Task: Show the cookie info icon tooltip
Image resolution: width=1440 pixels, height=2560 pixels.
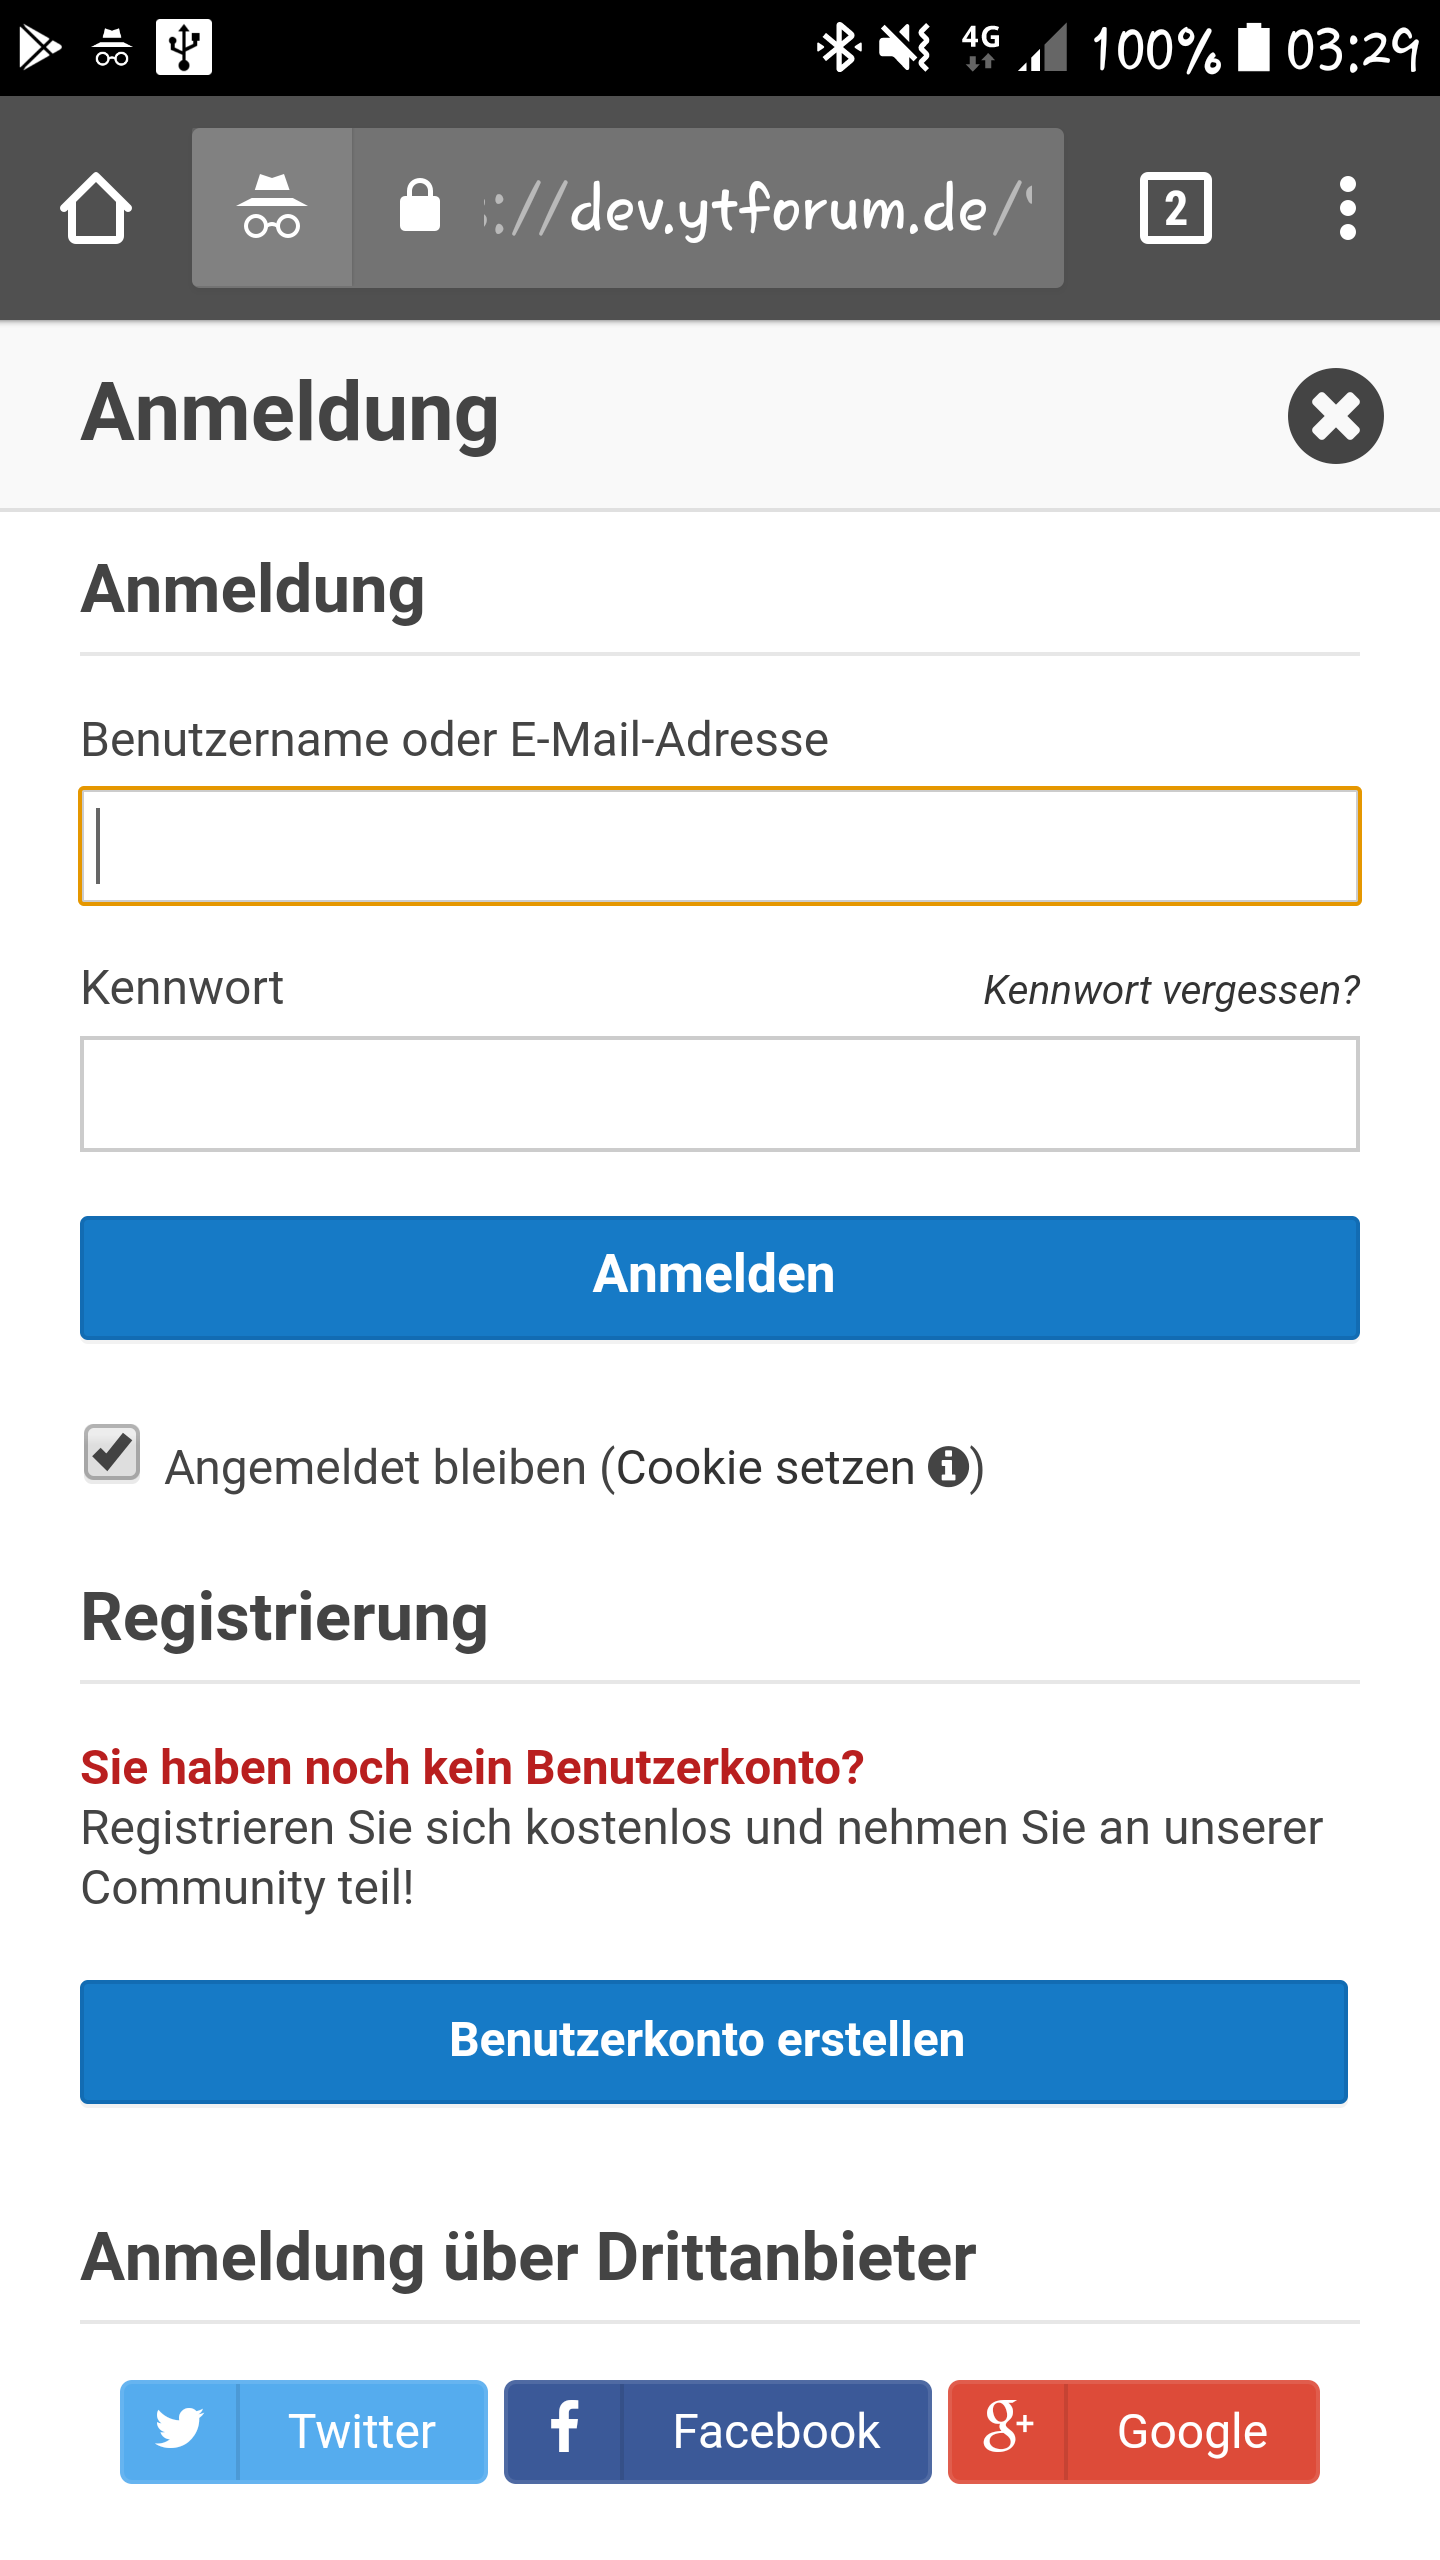Action: tap(947, 1467)
